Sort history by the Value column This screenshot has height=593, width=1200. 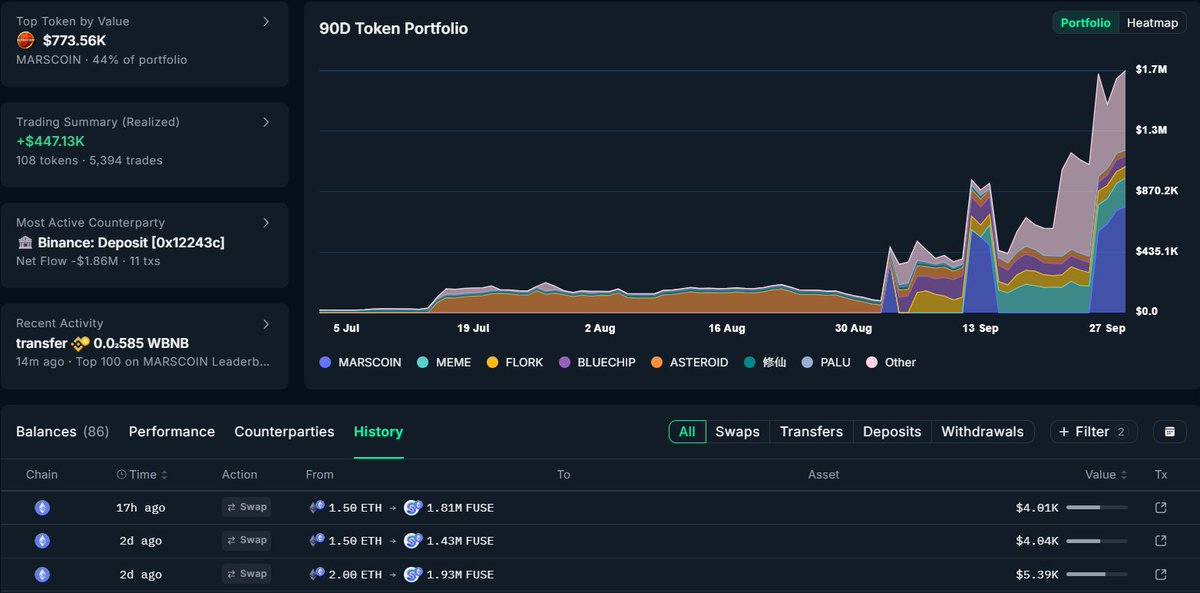point(1106,475)
